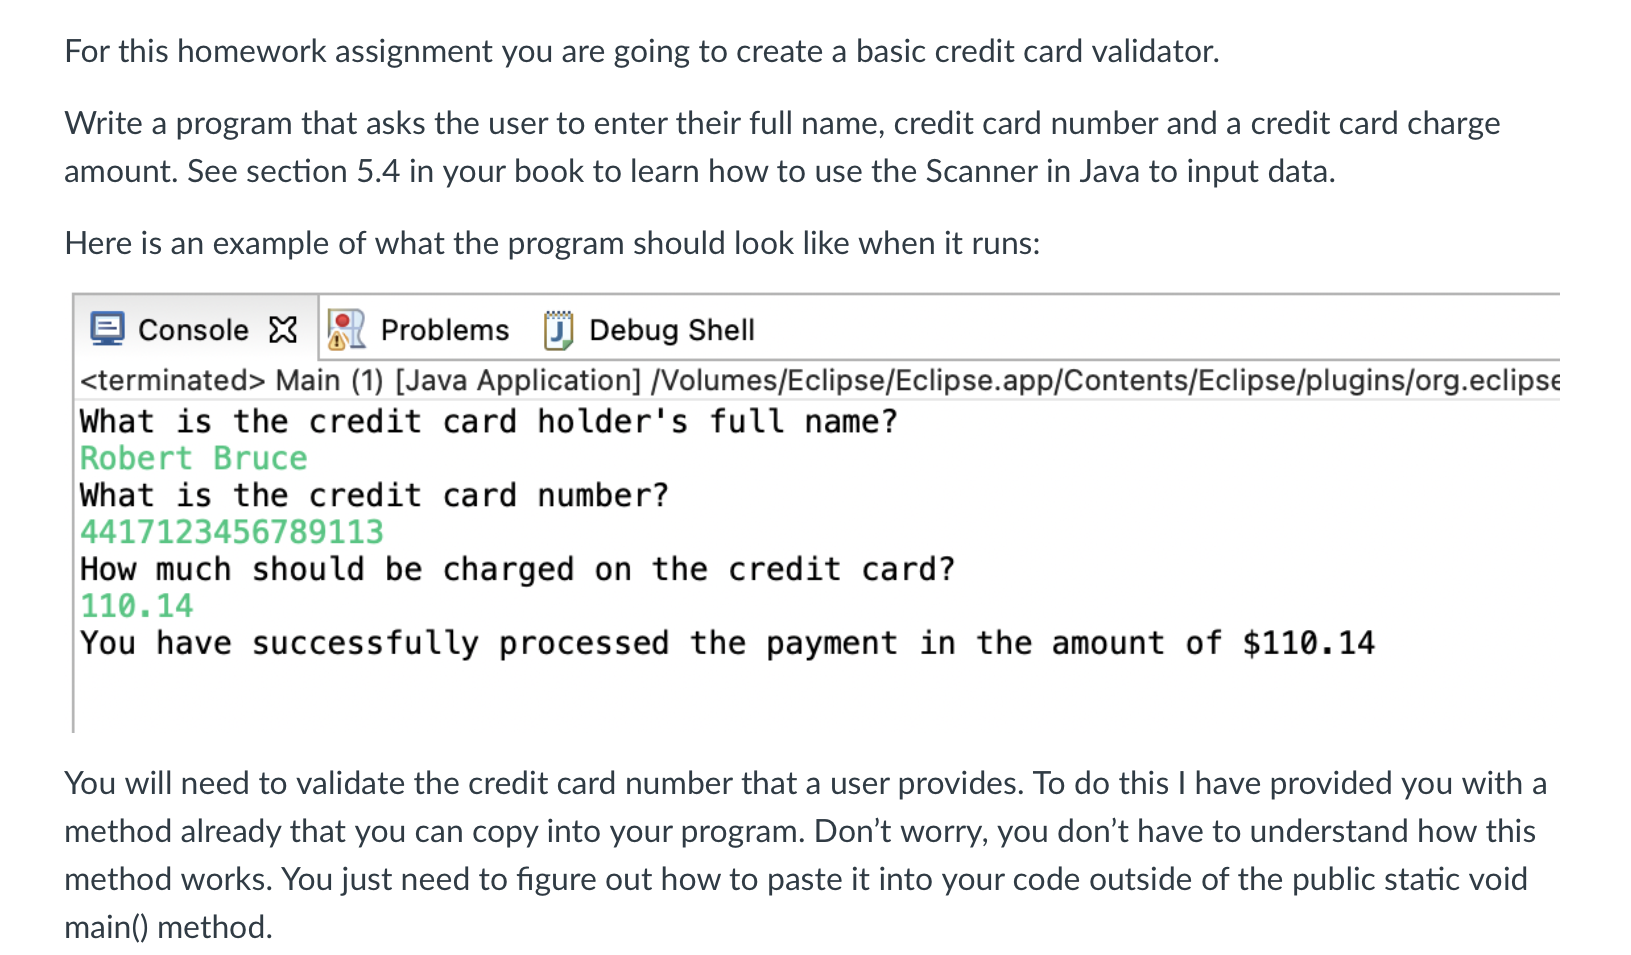Select the Console tab
This screenshot has width=1631, height=955.
(x=194, y=330)
